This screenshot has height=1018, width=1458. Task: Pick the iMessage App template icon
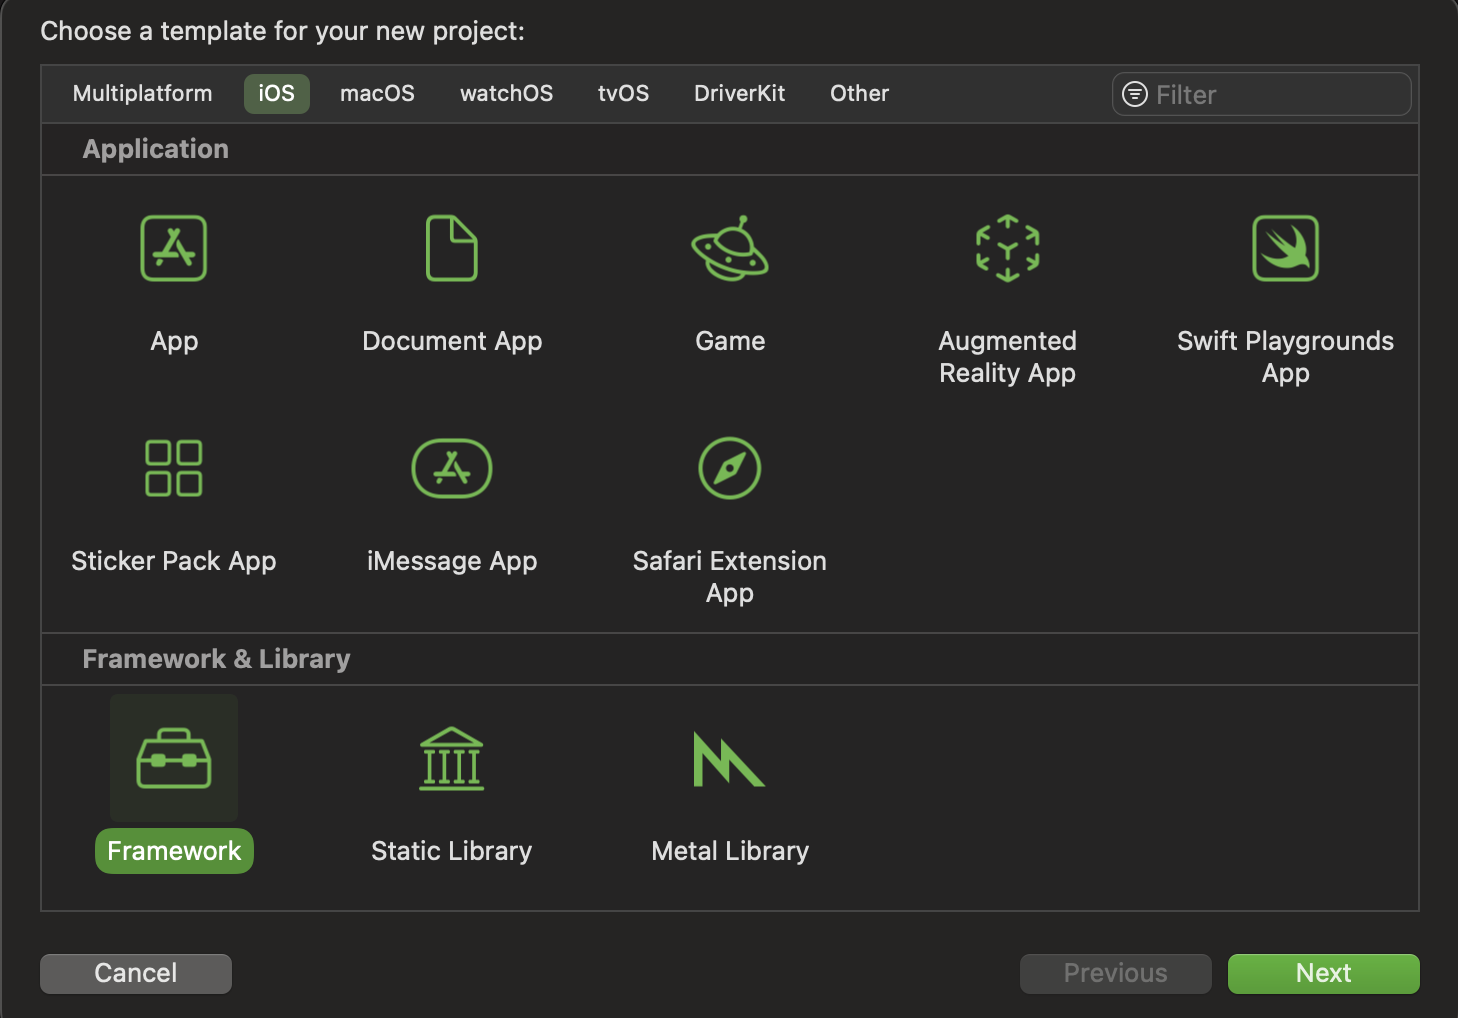click(452, 468)
